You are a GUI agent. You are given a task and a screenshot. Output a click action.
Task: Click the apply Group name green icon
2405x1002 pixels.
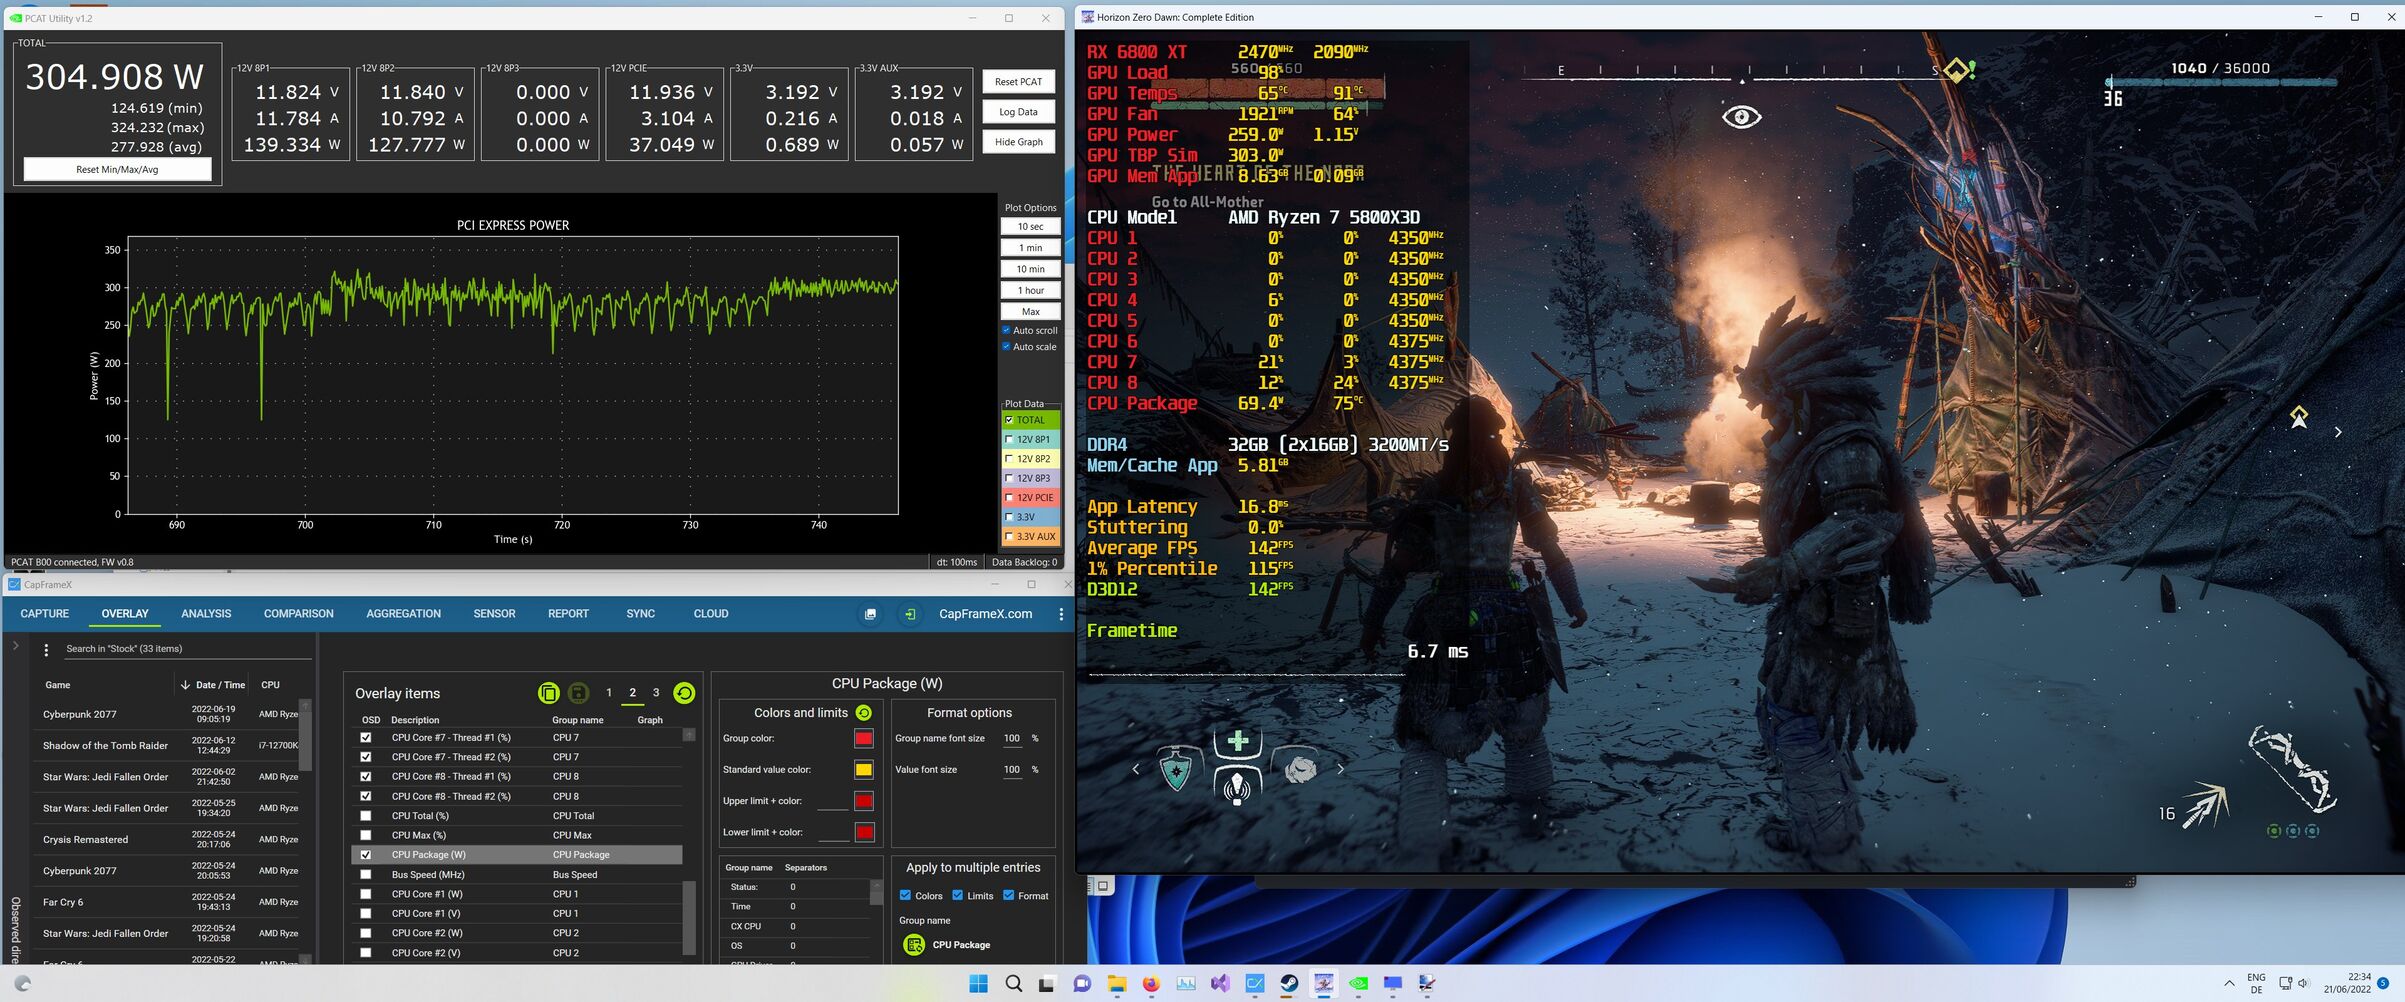(x=914, y=945)
